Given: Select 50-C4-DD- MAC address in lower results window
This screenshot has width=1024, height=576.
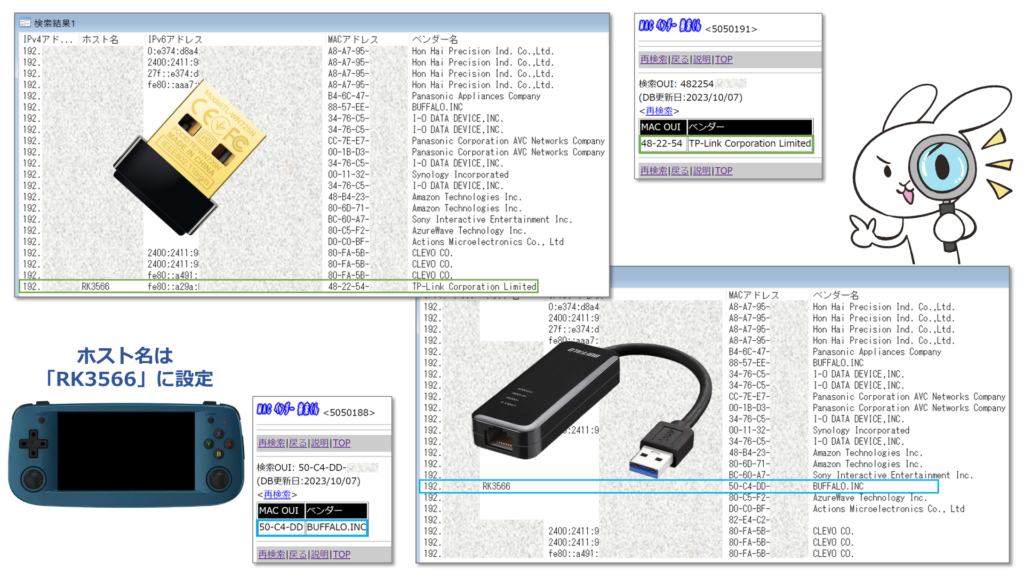Looking at the screenshot, I should pyautogui.click(x=749, y=487).
